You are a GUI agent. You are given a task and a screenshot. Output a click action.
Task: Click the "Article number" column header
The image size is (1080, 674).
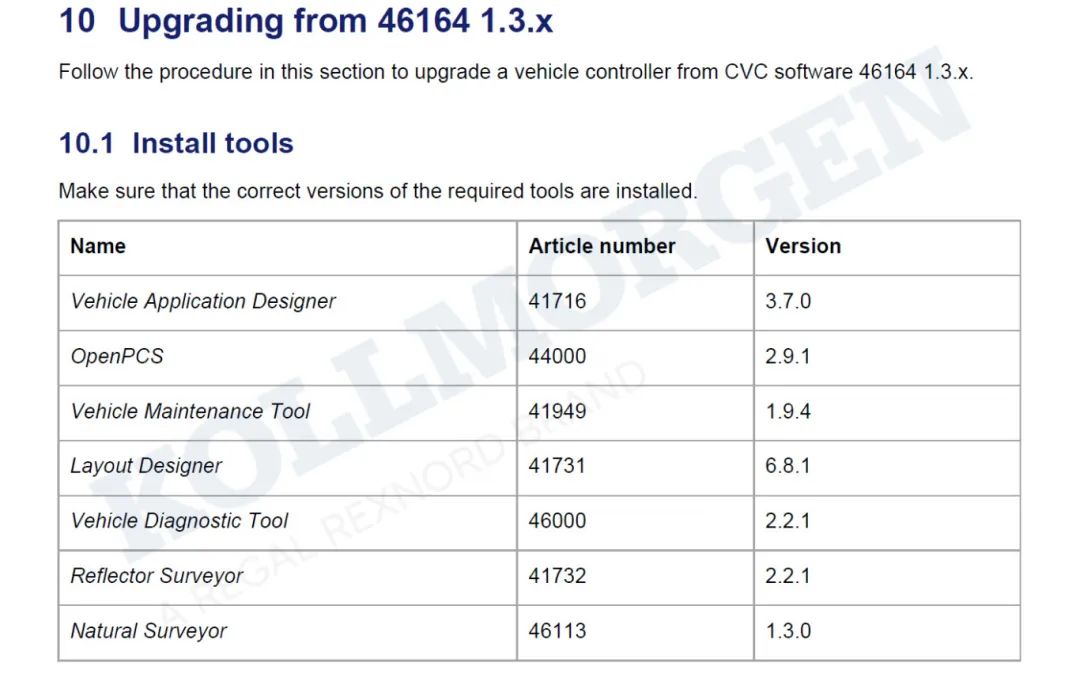click(x=601, y=246)
